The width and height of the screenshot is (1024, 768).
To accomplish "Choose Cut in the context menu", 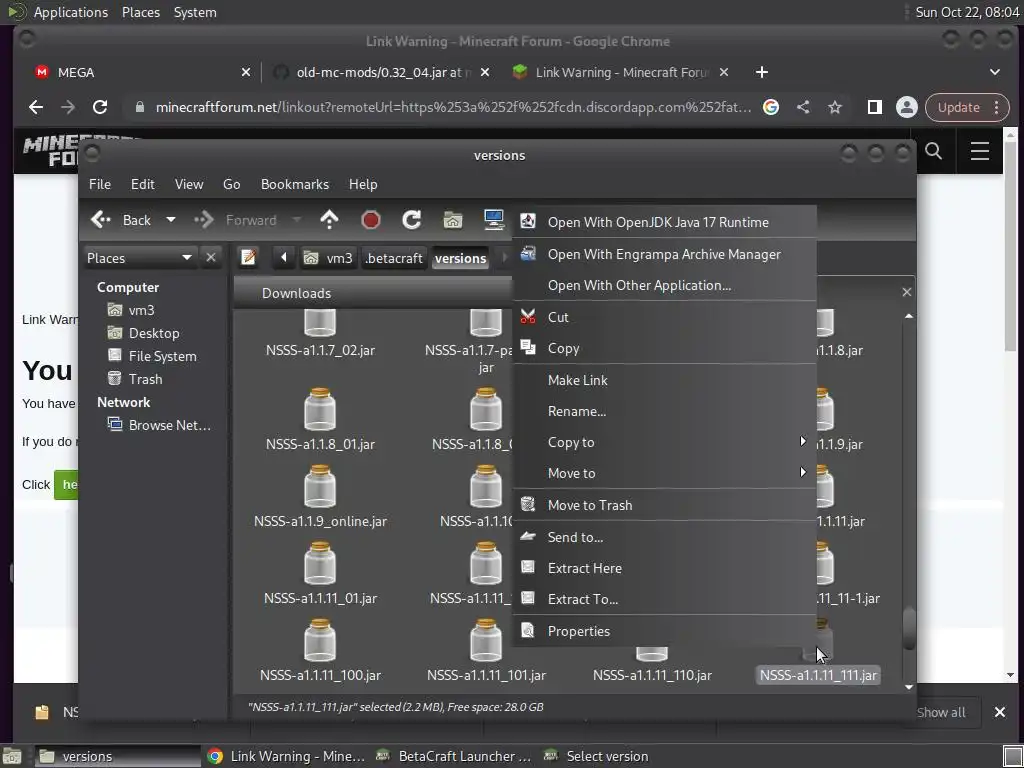I will [x=665, y=317].
